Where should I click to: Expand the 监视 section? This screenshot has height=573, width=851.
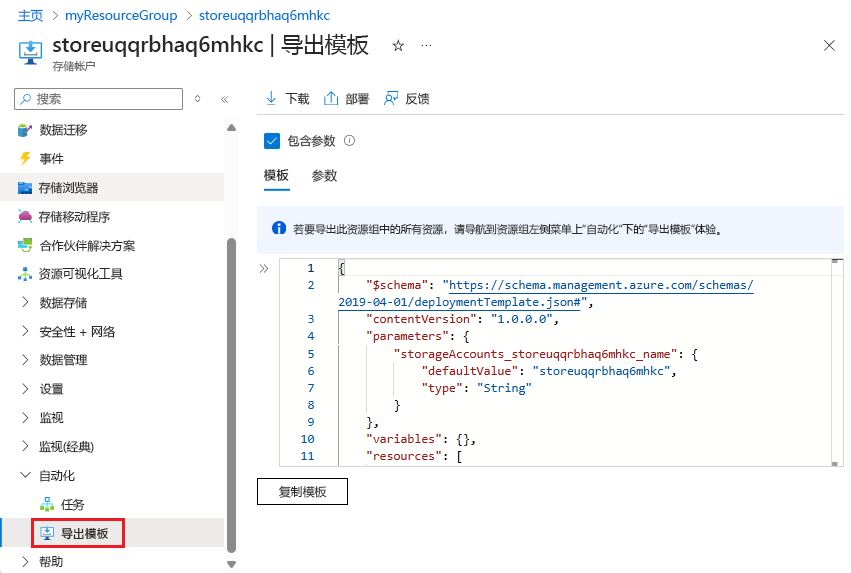[25, 417]
